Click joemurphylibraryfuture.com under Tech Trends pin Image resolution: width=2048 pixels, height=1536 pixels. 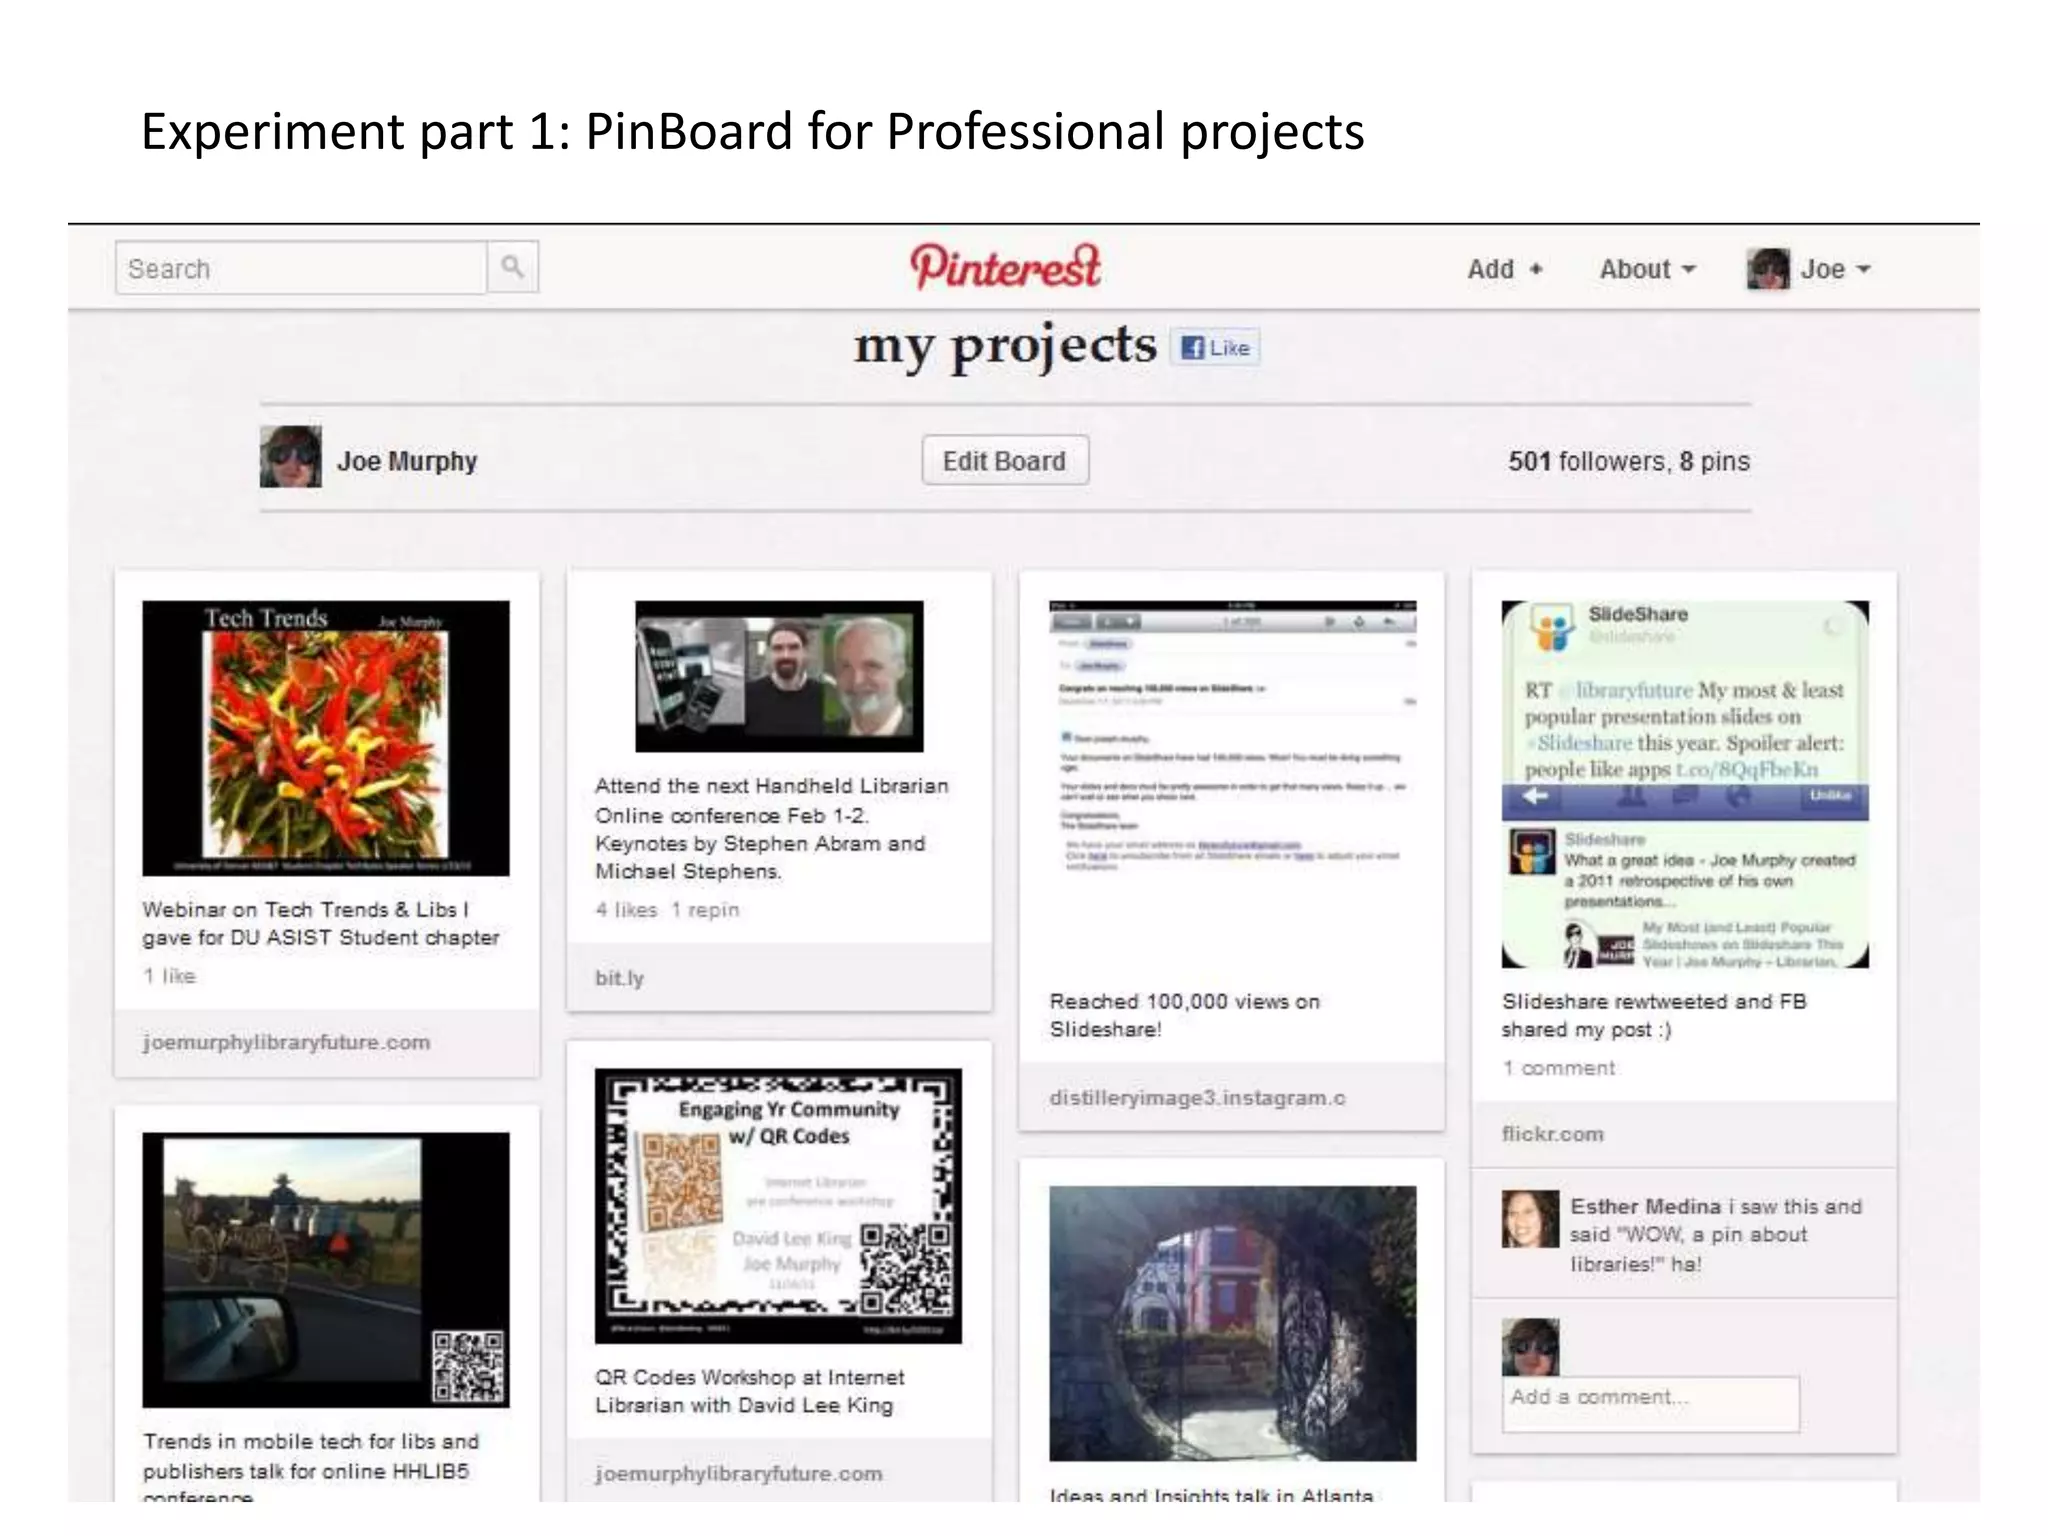click(286, 1042)
